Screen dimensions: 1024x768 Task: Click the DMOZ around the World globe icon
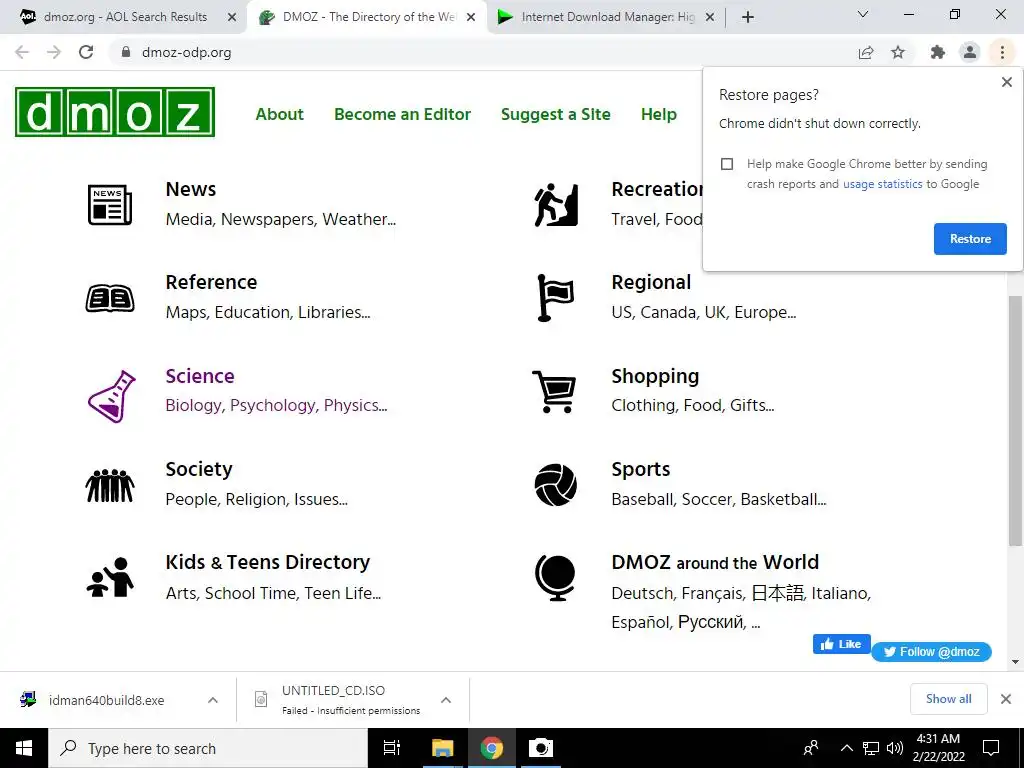pos(555,578)
